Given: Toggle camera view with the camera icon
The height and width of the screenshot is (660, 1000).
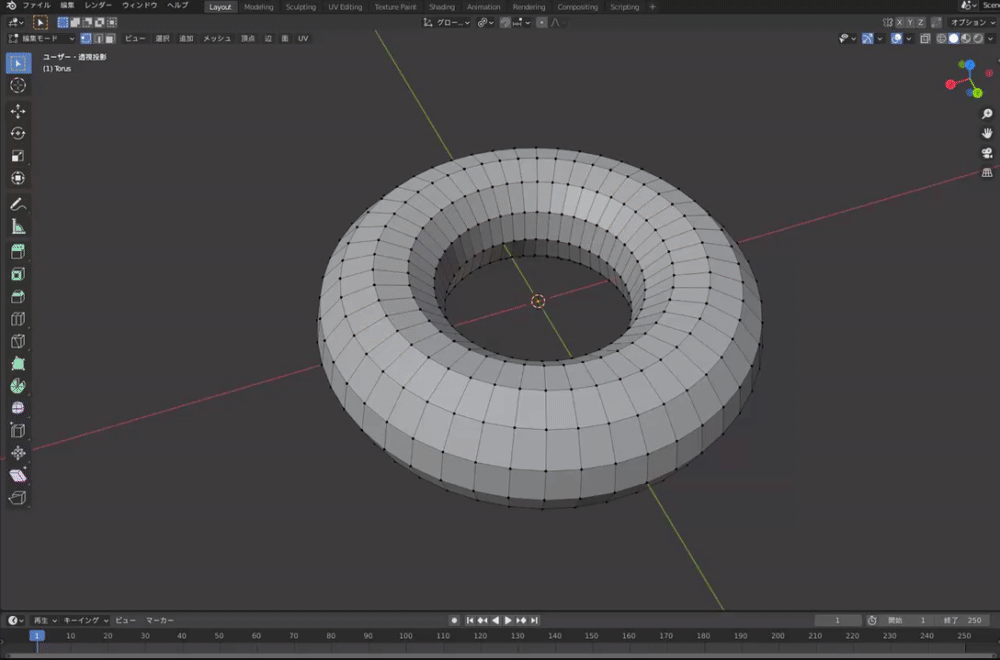Looking at the screenshot, I should pyautogui.click(x=987, y=153).
